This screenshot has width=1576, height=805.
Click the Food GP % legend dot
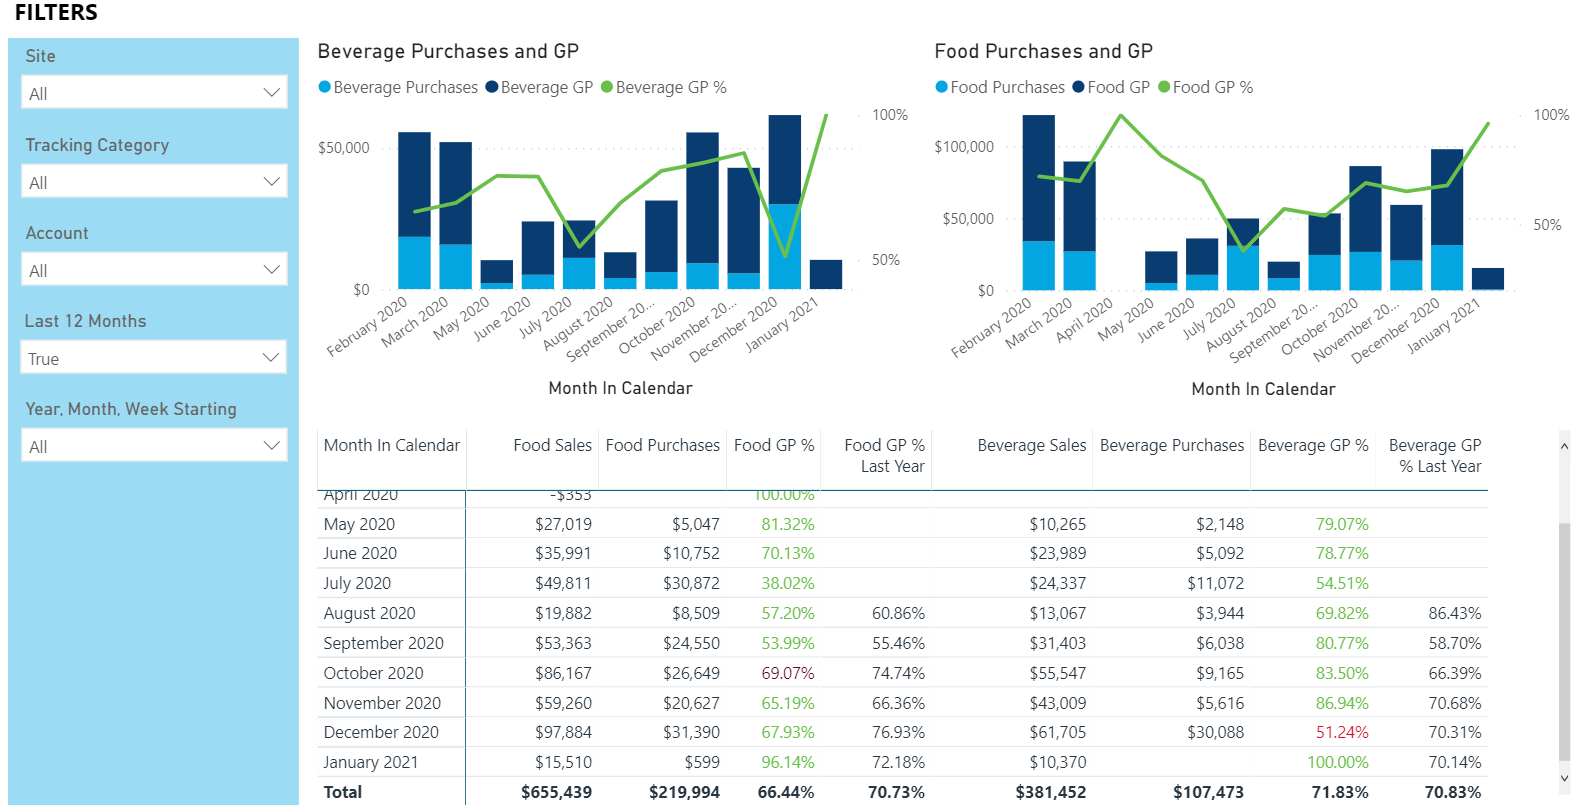click(x=1164, y=87)
